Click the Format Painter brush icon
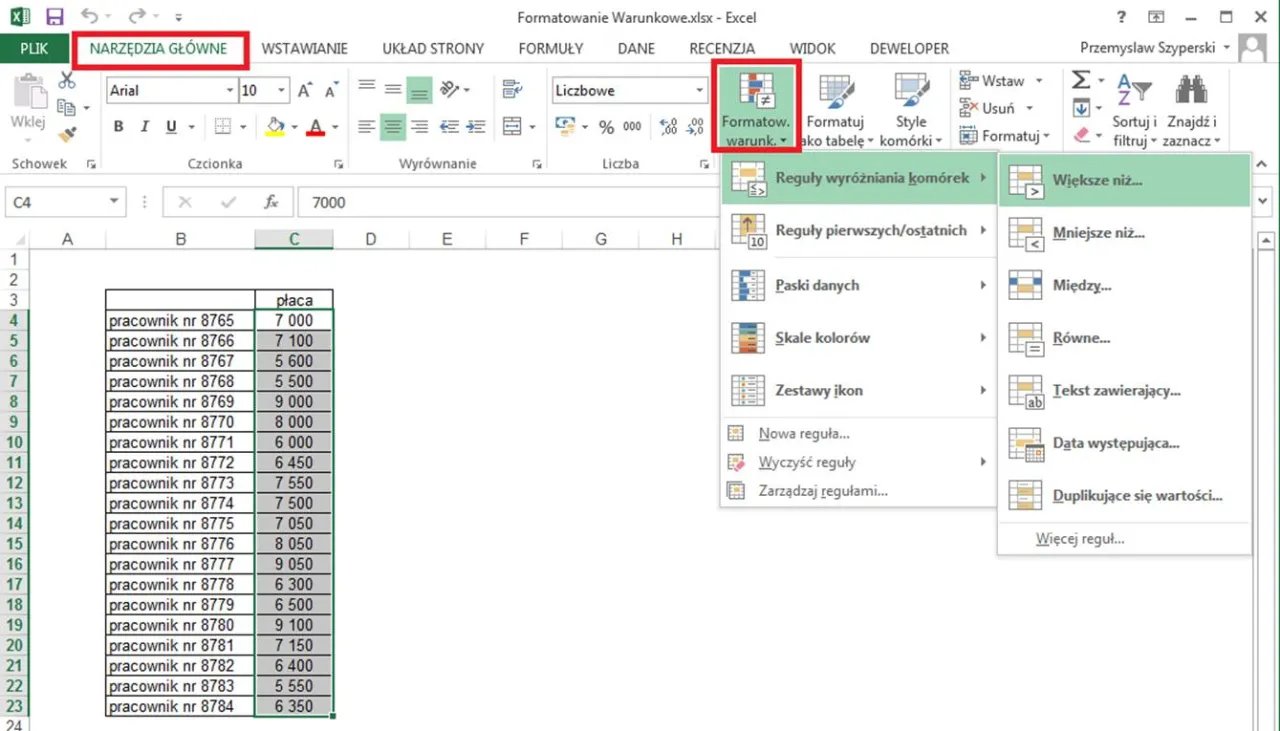This screenshot has width=1280, height=731. 67,134
